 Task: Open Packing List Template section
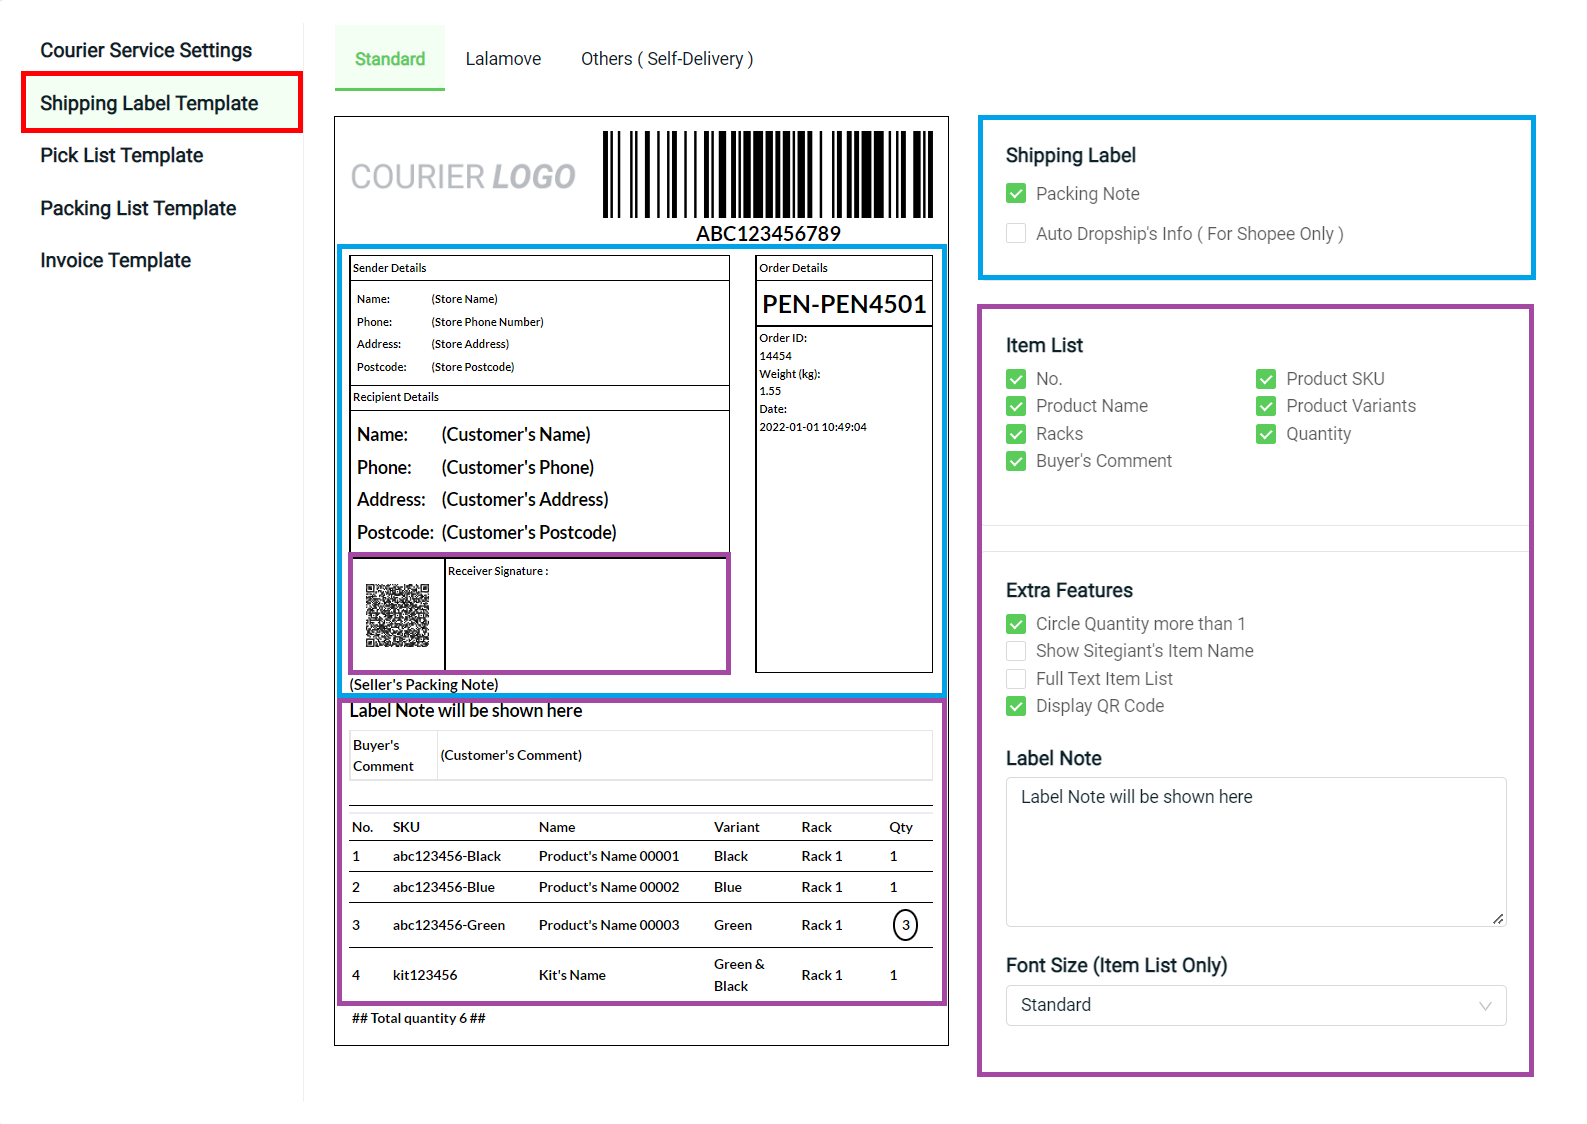point(138,208)
